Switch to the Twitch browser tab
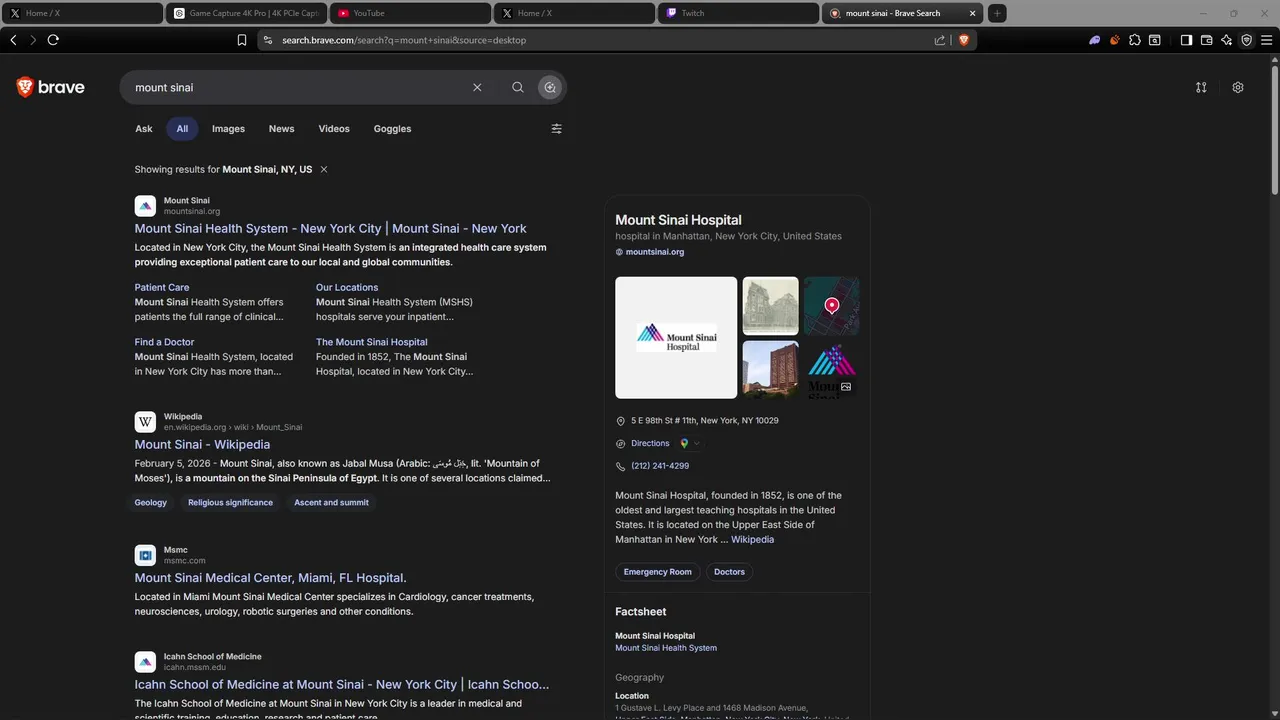The image size is (1280, 720). pyautogui.click(x=738, y=13)
